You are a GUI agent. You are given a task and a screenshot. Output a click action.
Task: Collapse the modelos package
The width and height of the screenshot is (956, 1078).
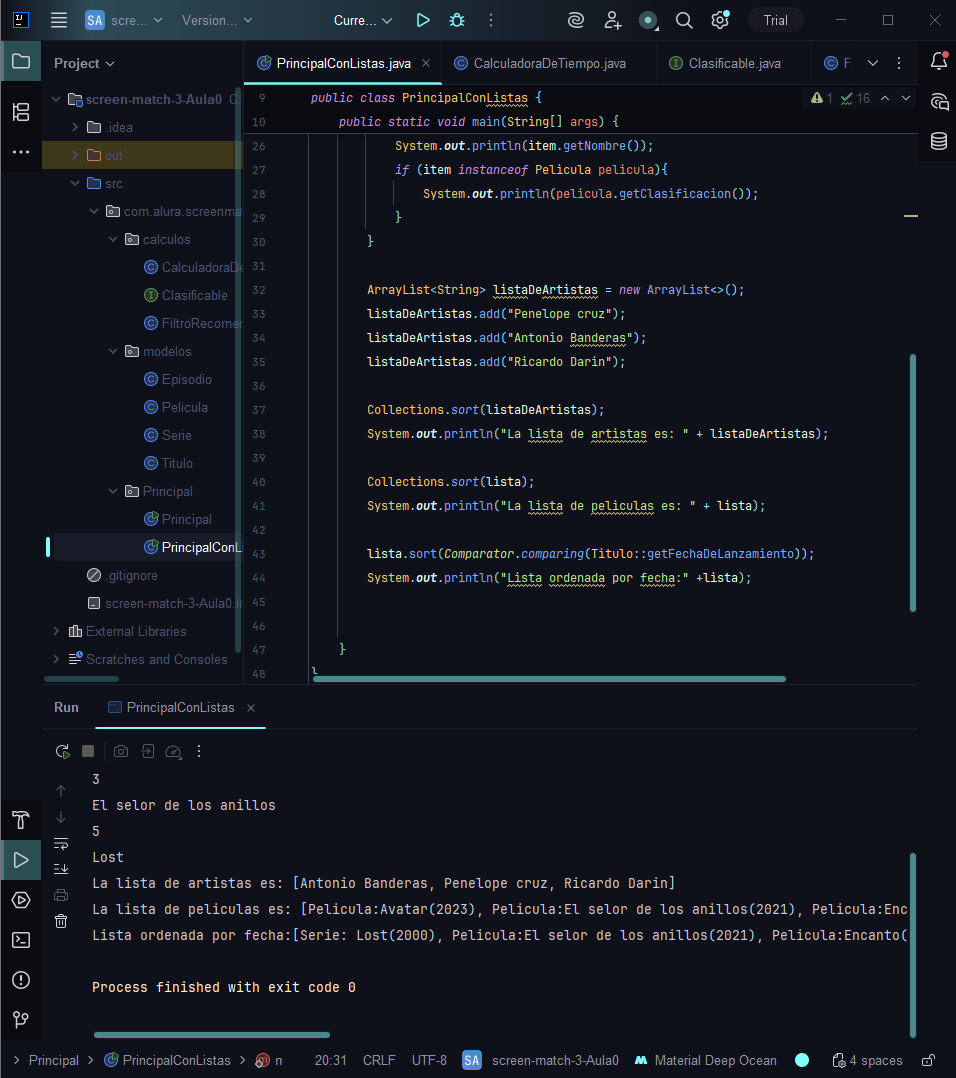tap(113, 351)
